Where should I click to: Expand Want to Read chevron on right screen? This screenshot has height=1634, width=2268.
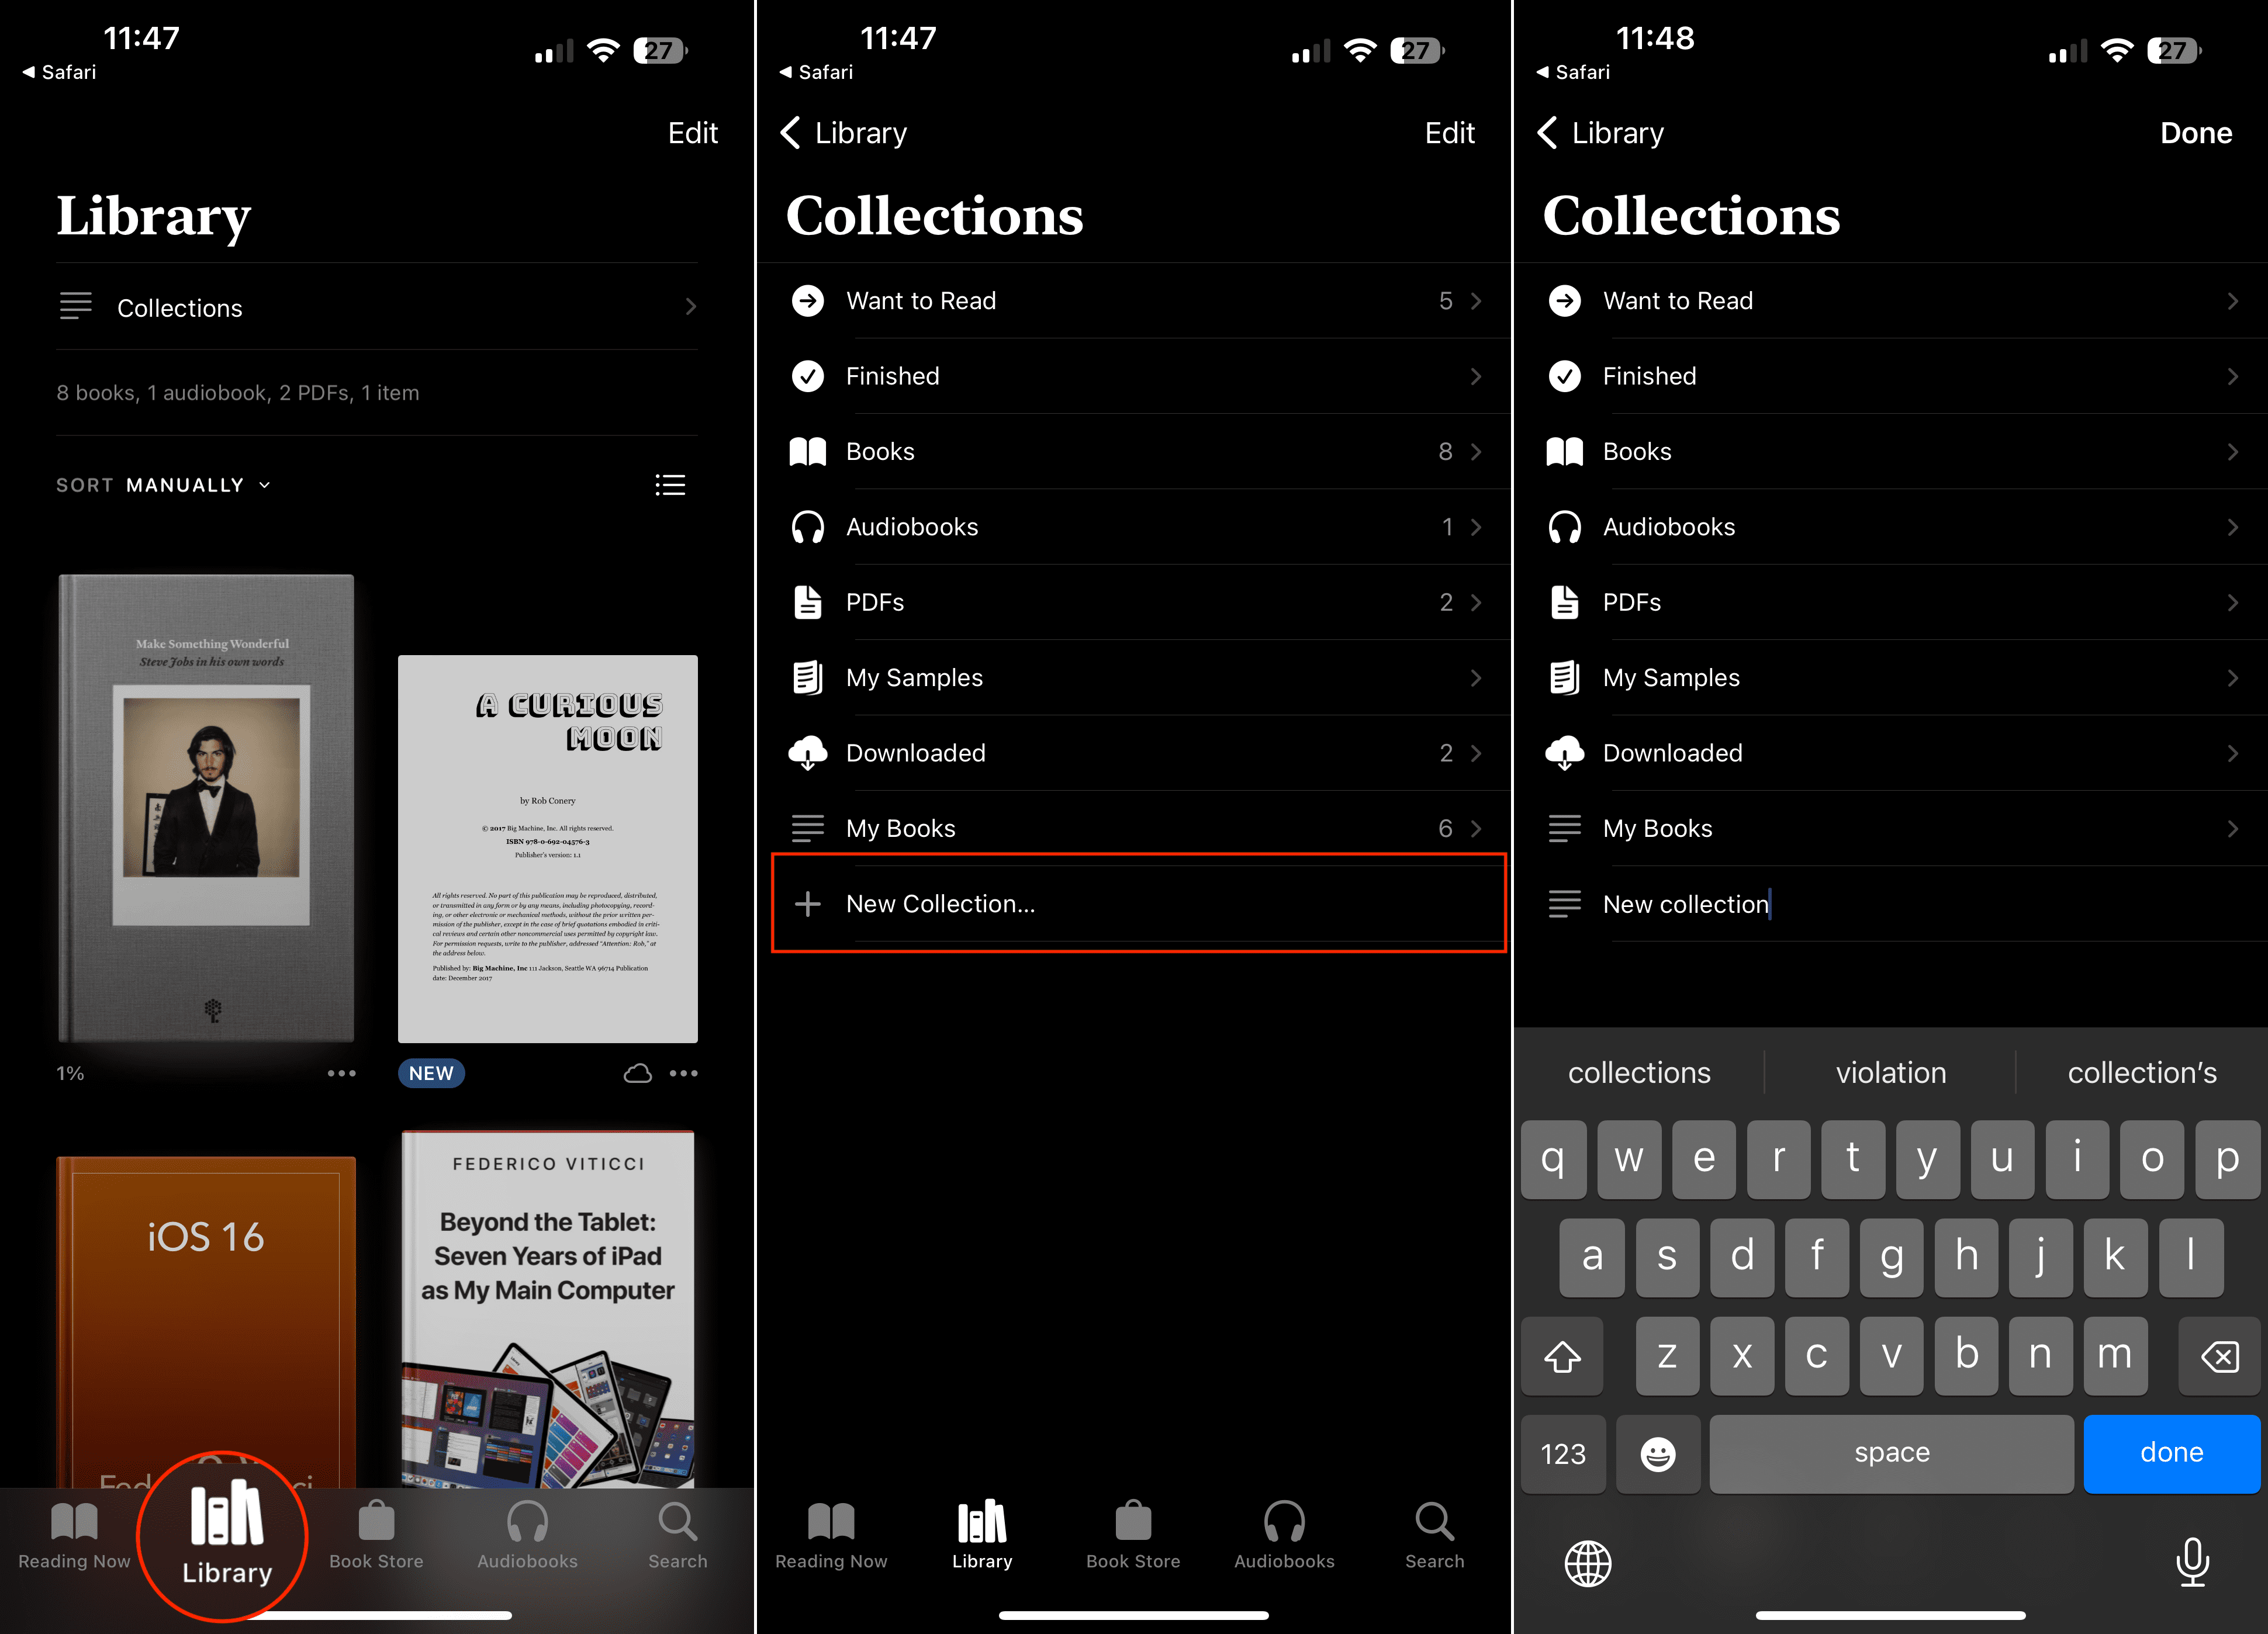pos(2233,301)
